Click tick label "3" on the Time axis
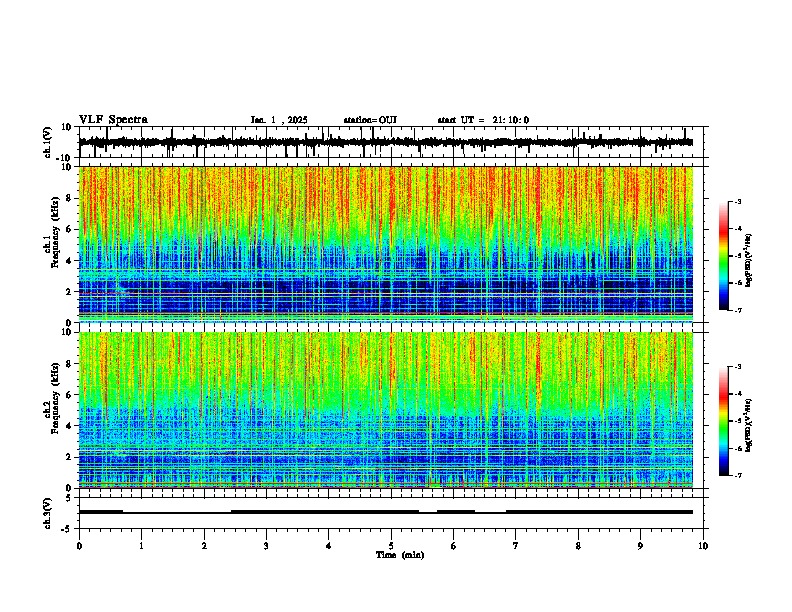Screen dimensions: 792x612 click(x=267, y=546)
